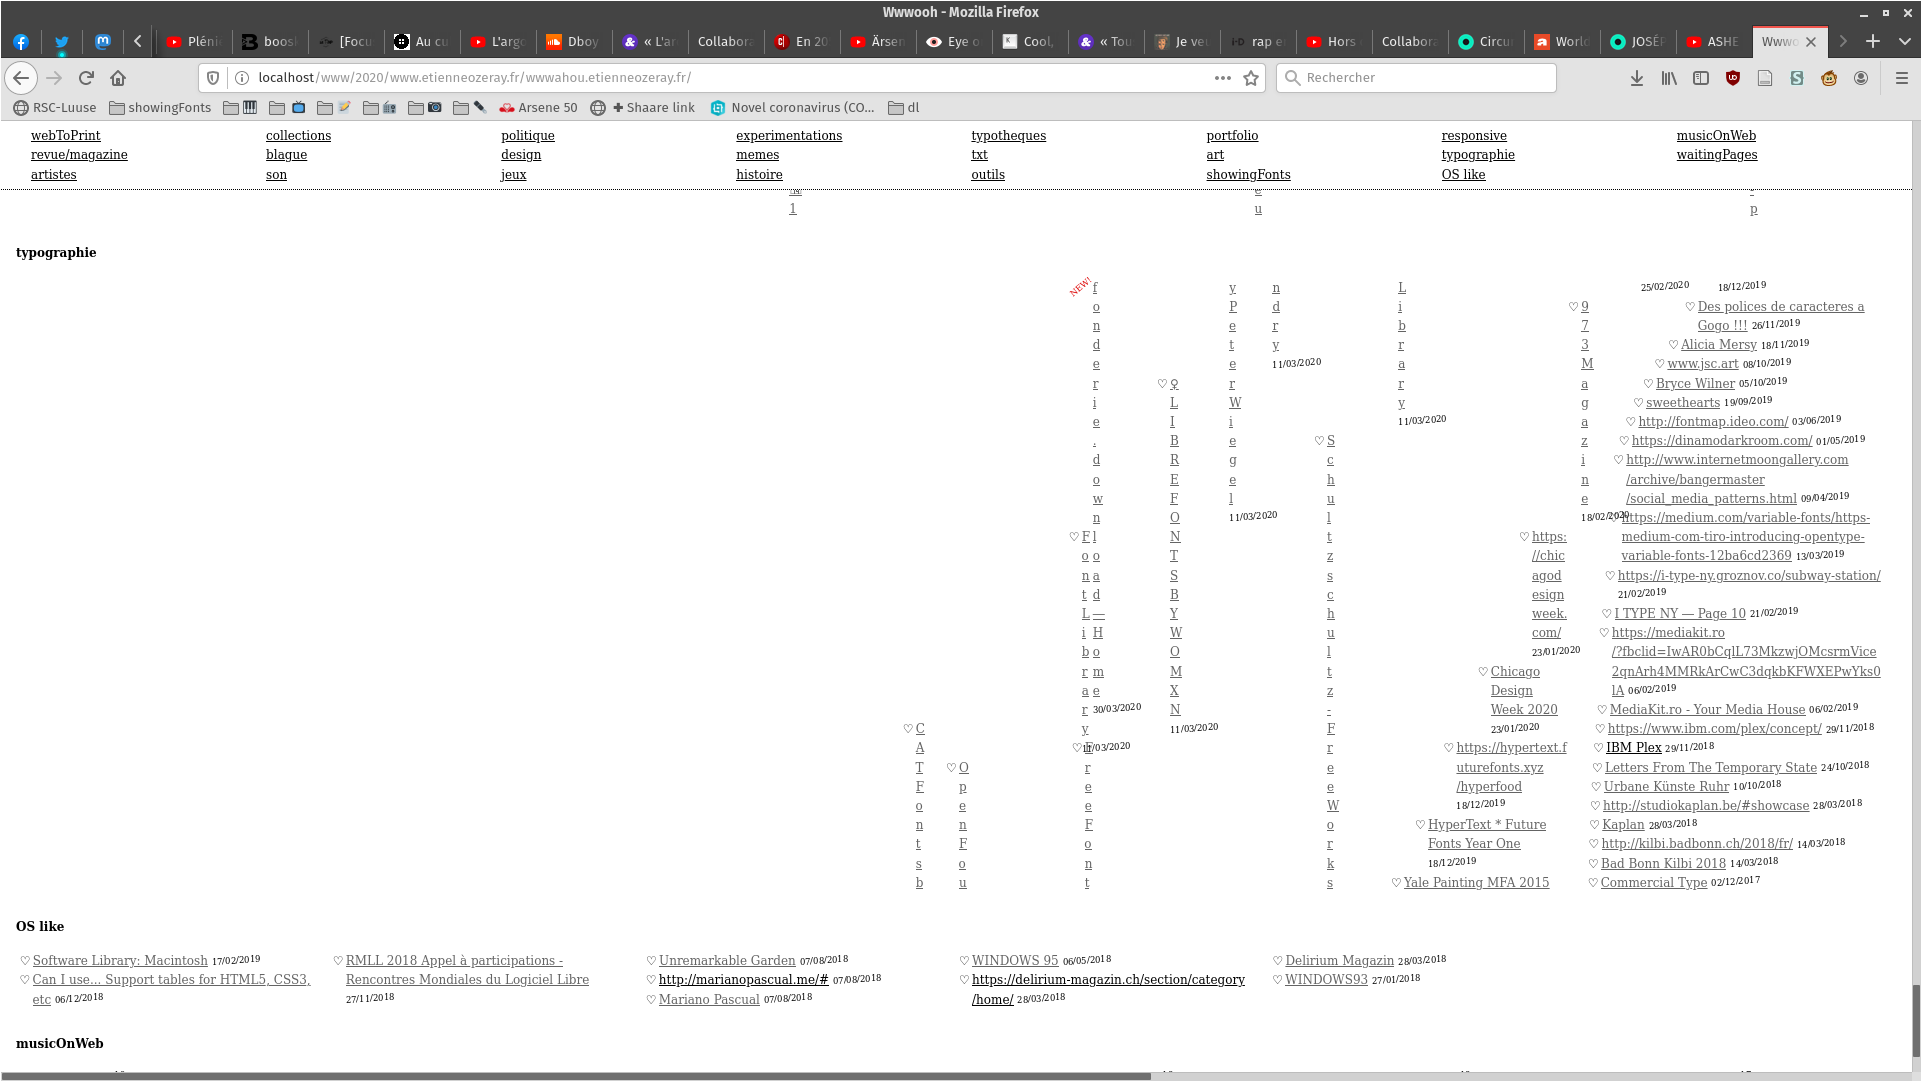Image resolution: width=1922 pixels, height=1082 pixels.
Task: Open the list all tabs dropdown arrow
Action: [x=1905, y=41]
